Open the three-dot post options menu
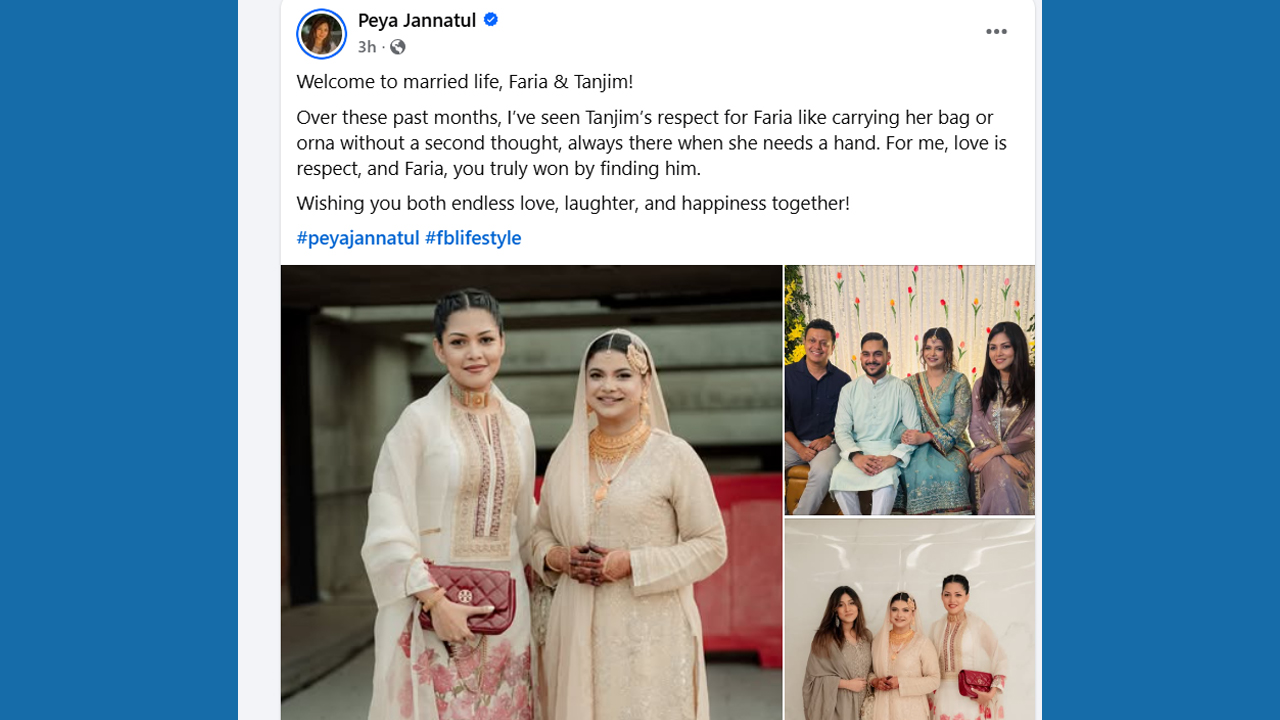This screenshot has height=720, width=1280. pyautogui.click(x=996, y=32)
